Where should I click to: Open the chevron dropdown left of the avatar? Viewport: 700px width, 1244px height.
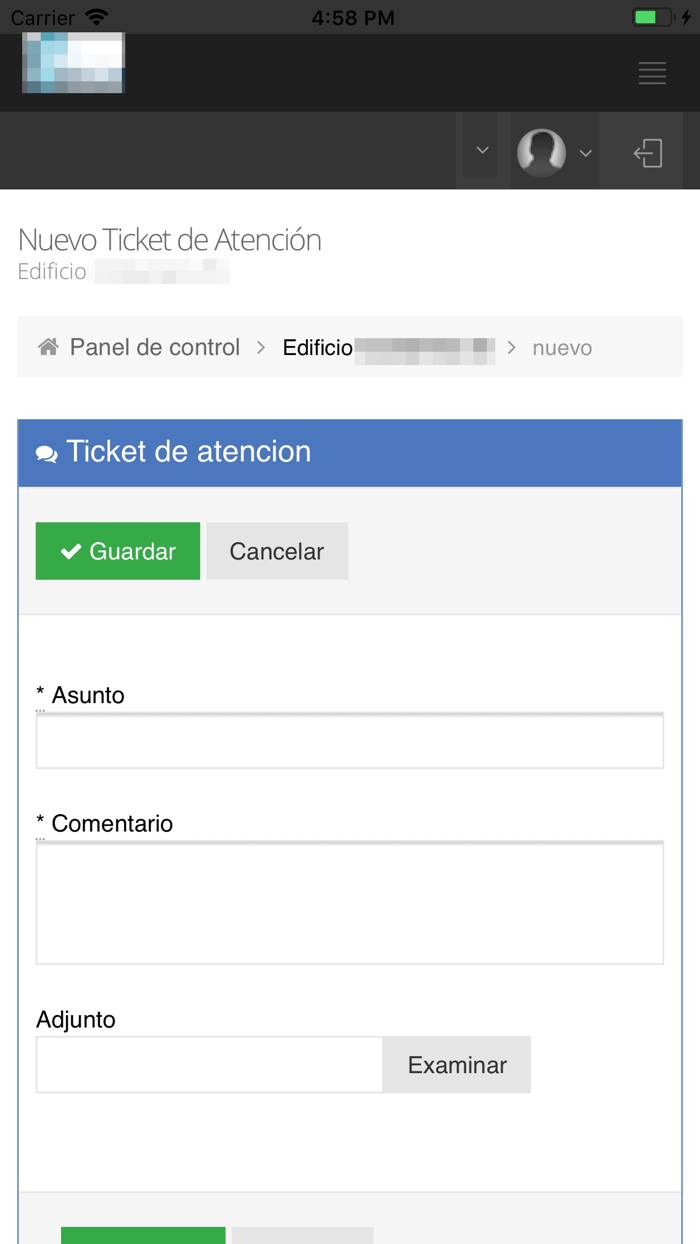482,149
